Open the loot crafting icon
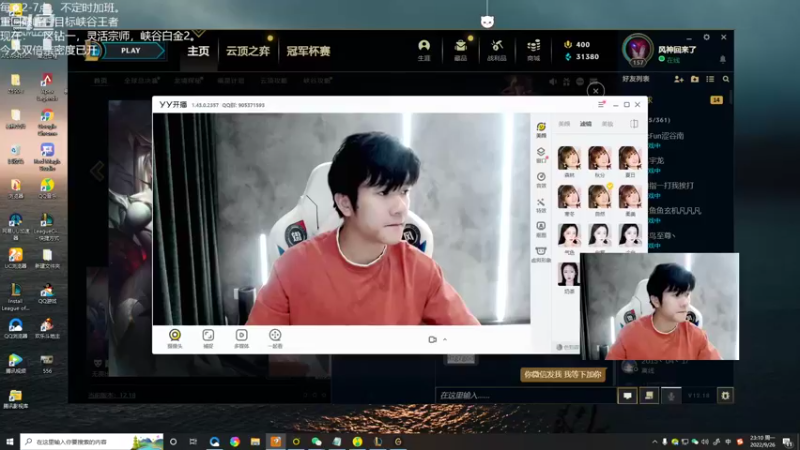The height and width of the screenshot is (450, 800). pyautogui.click(x=496, y=50)
